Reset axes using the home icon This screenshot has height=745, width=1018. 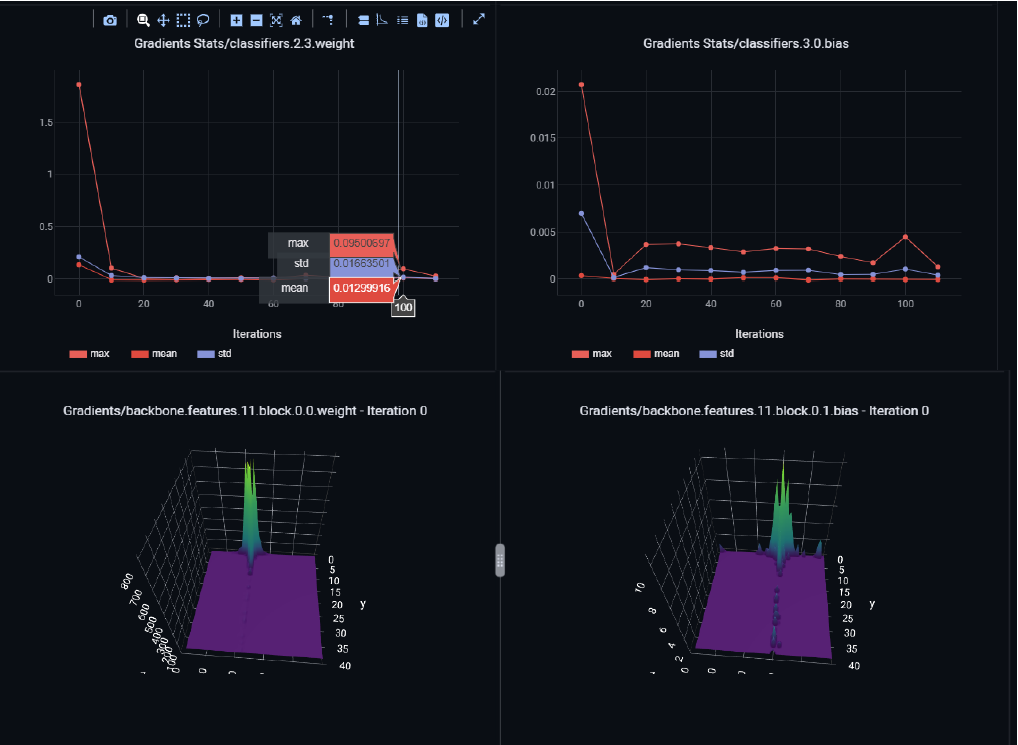pos(296,20)
